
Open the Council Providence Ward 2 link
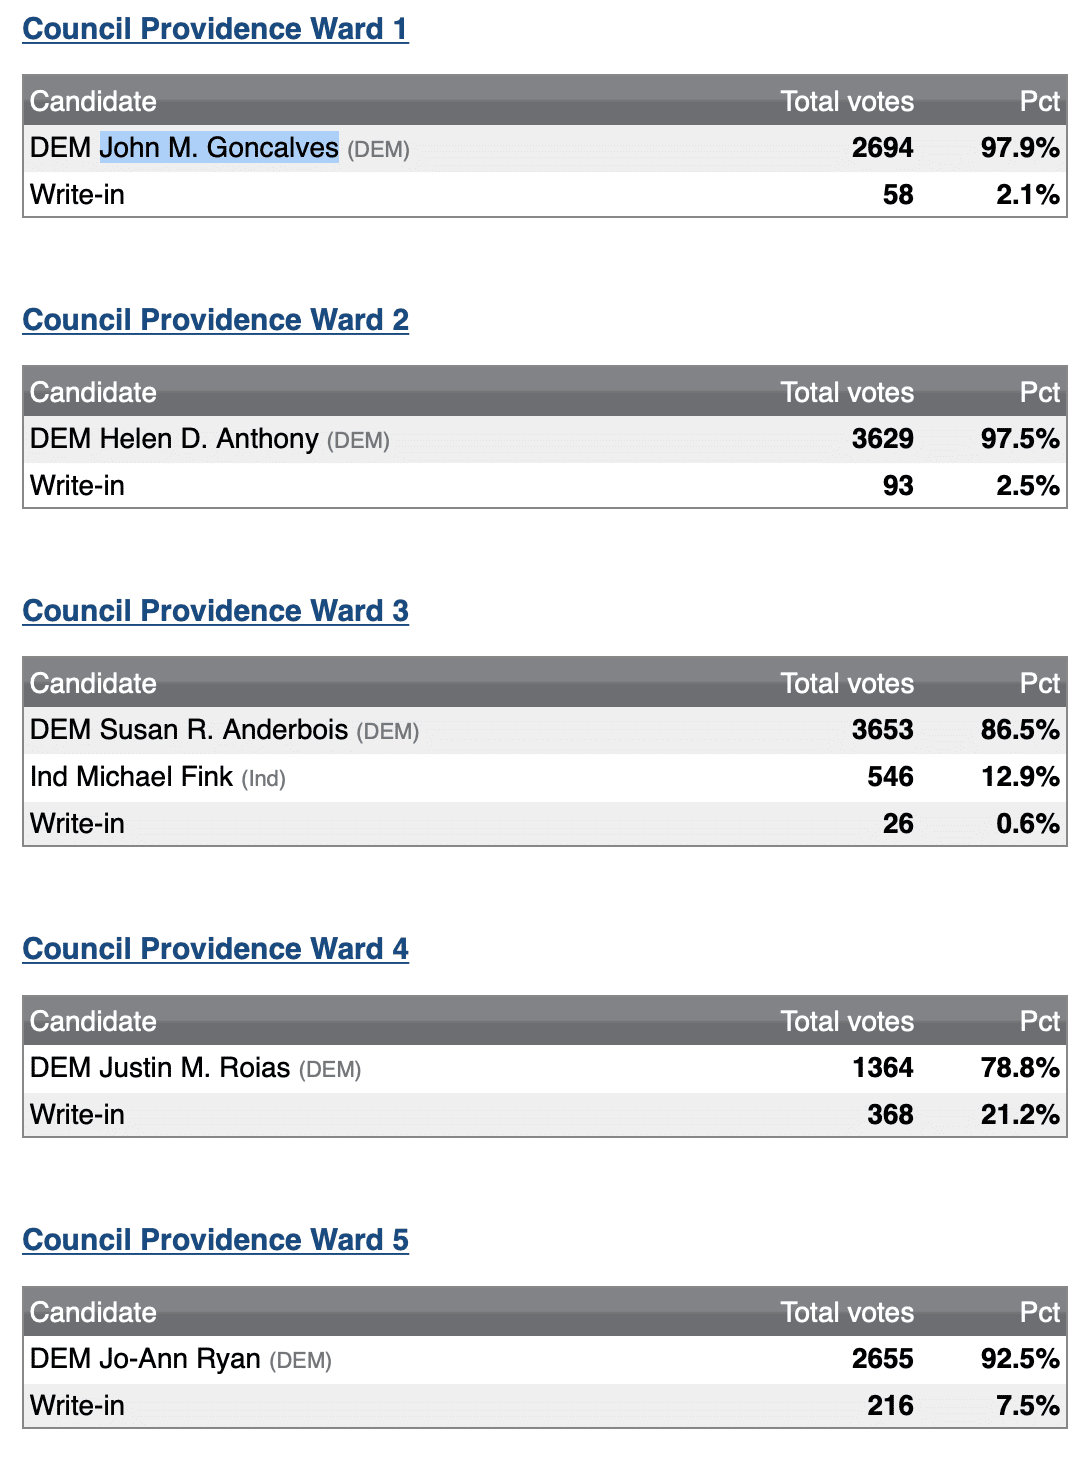[215, 320]
